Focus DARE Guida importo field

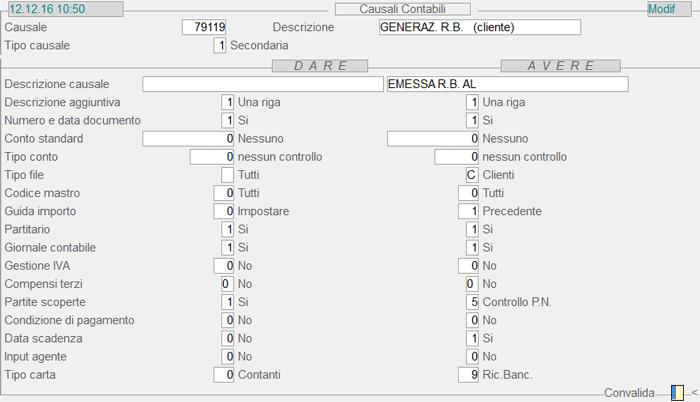[x=223, y=211]
